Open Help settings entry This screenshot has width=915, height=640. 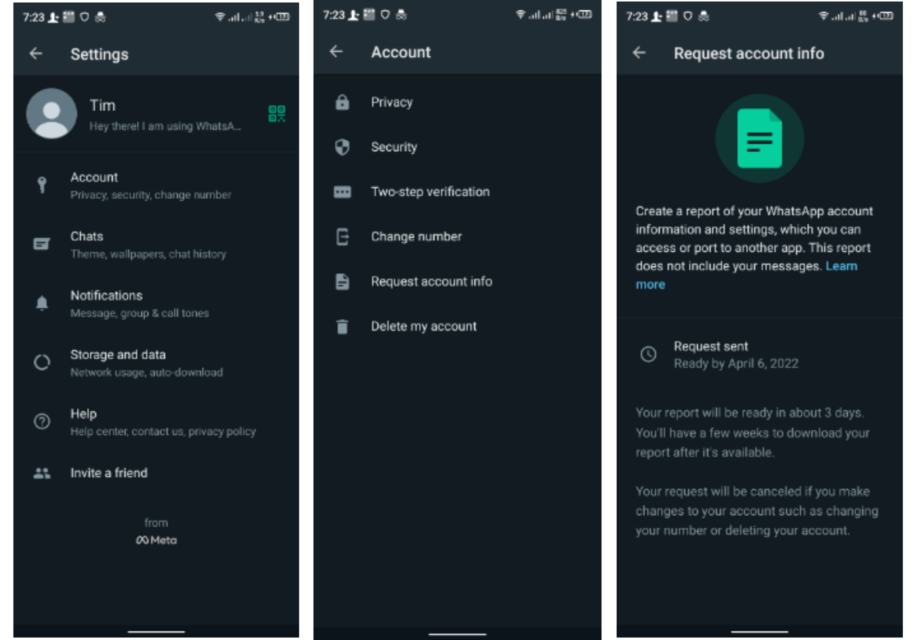156,422
